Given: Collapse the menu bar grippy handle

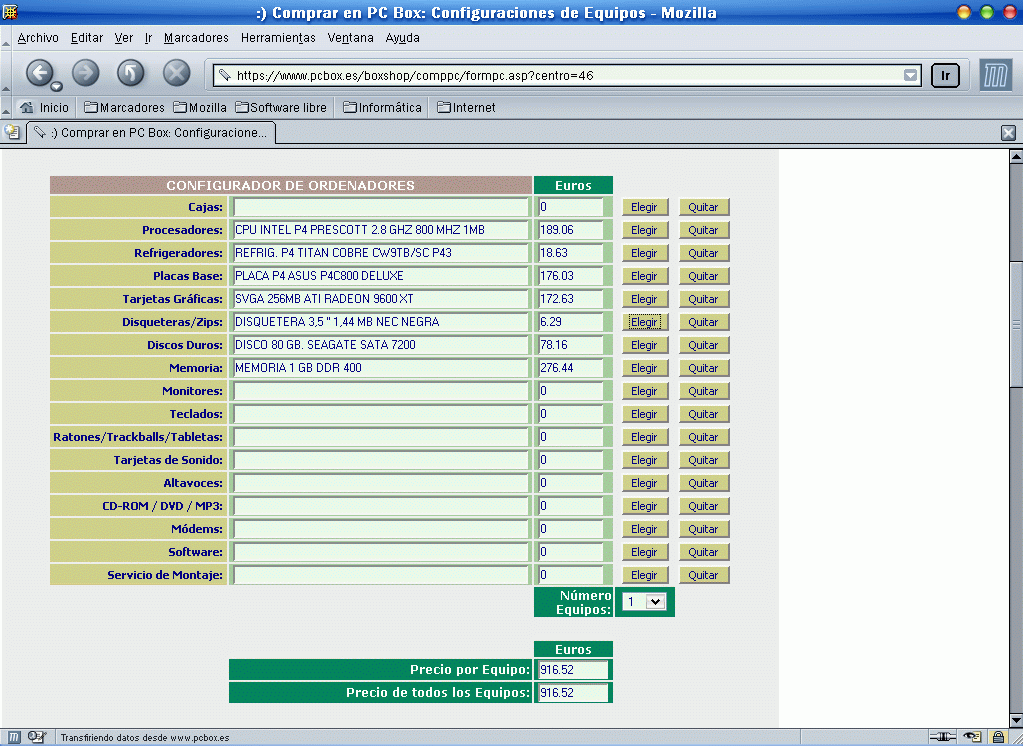Looking at the screenshot, I should coord(6,38).
